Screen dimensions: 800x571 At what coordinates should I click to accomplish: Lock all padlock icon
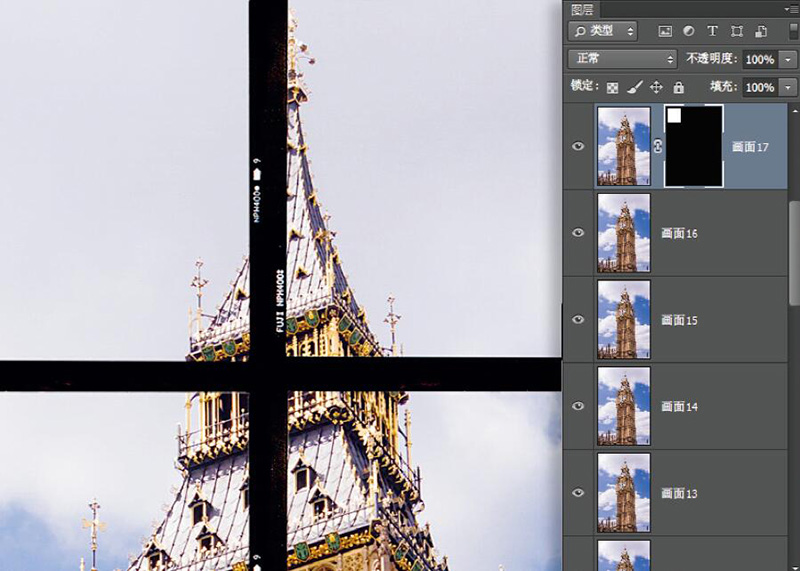click(678, 87)
